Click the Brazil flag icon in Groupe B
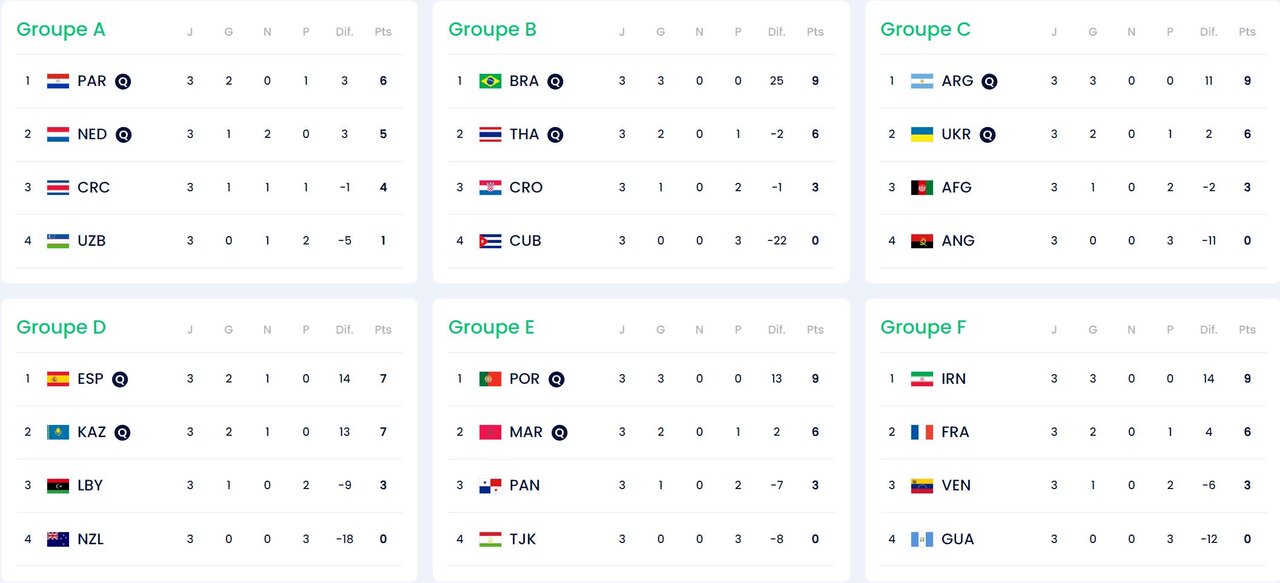This screenshot has width=1280, height=583. pos(490,81)
